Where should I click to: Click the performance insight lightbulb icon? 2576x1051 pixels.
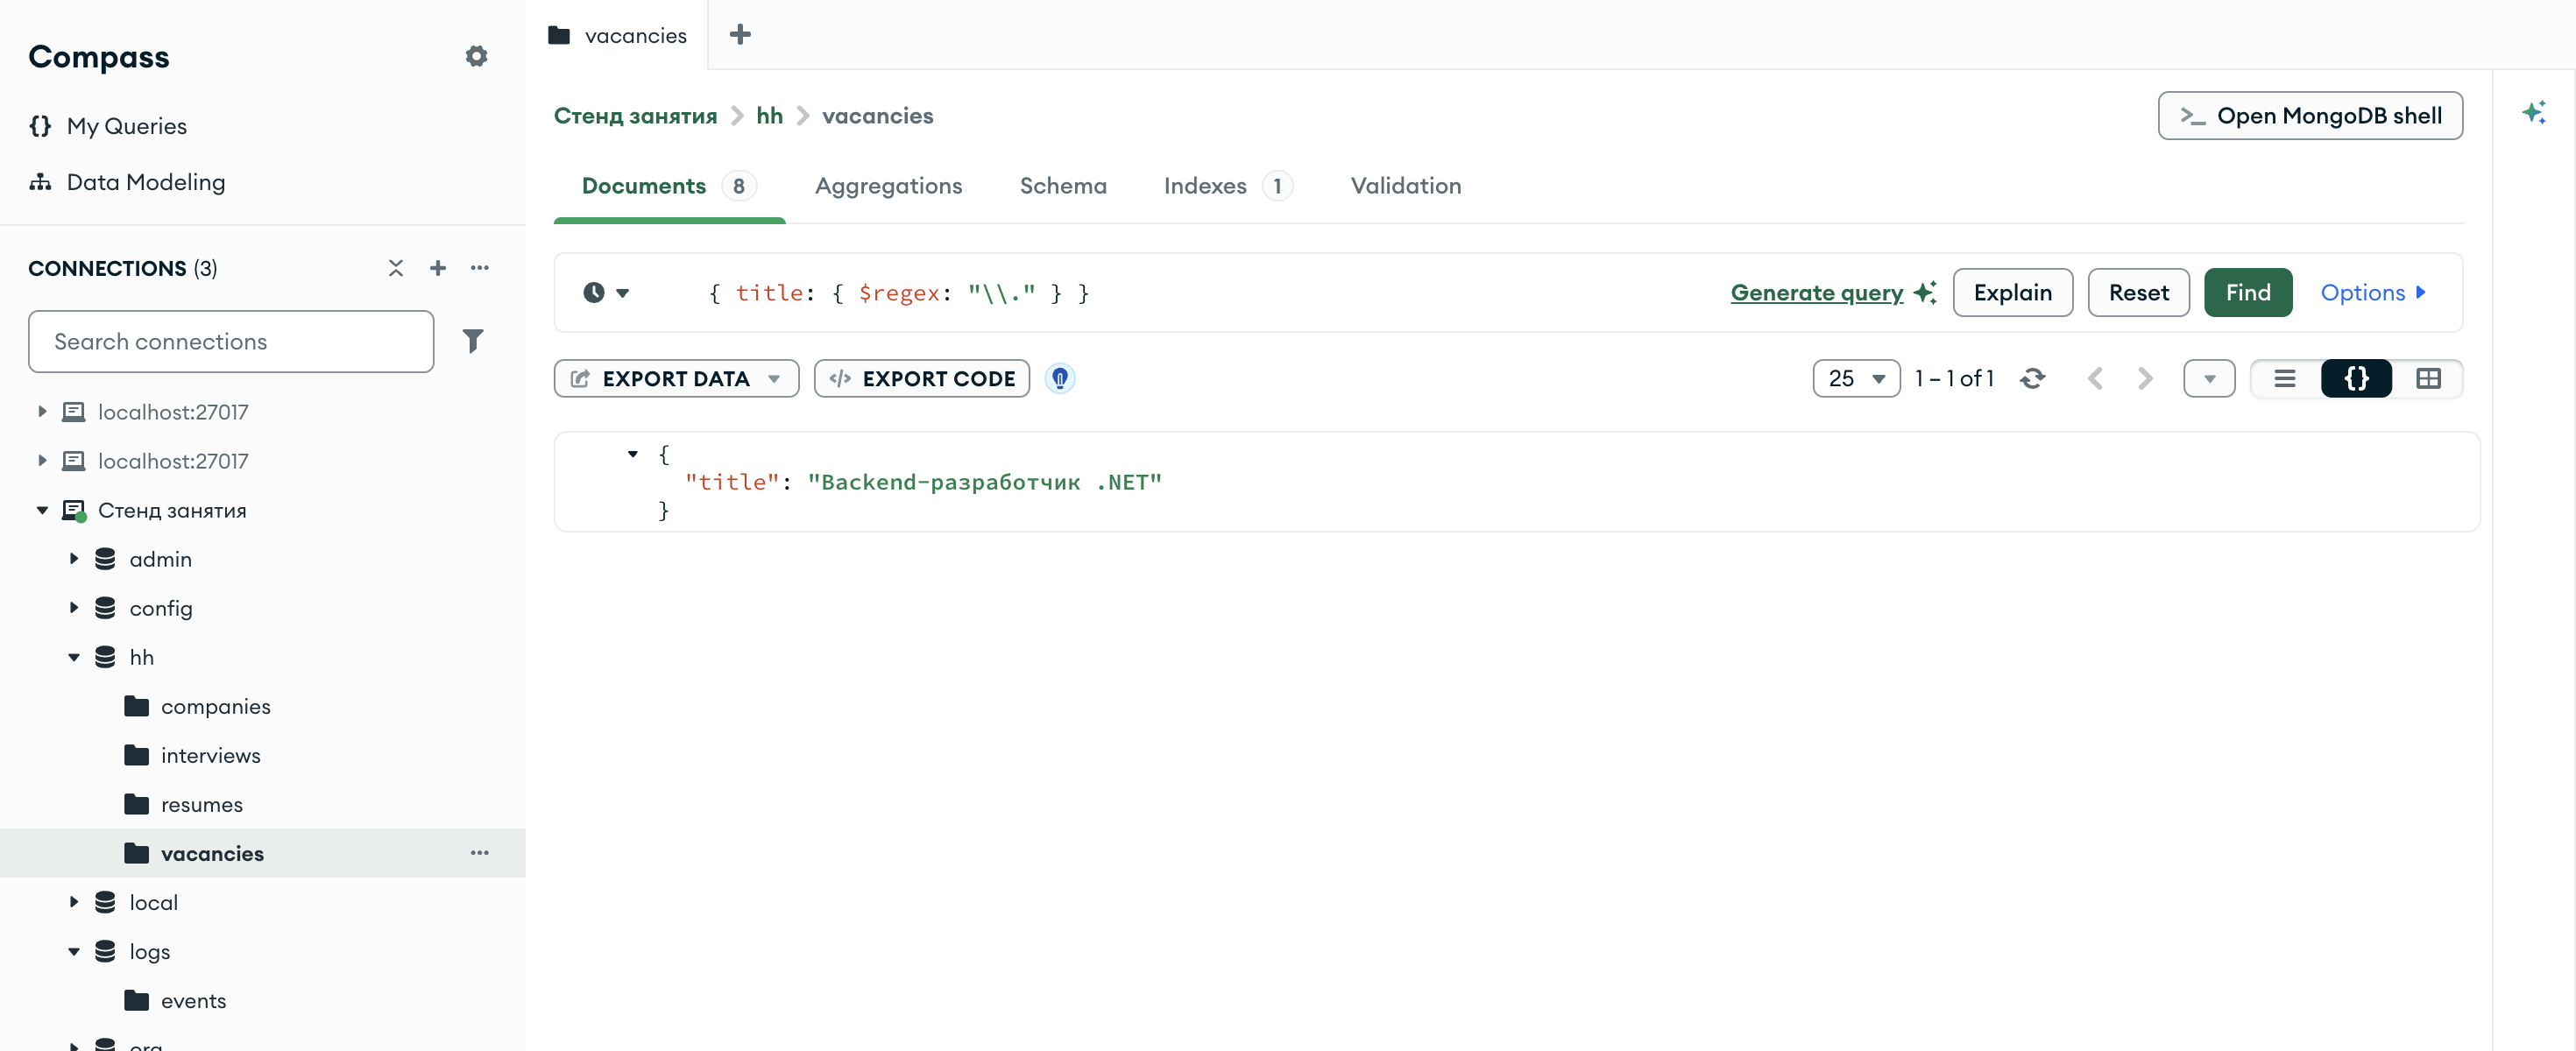(x=1060, y=378)
